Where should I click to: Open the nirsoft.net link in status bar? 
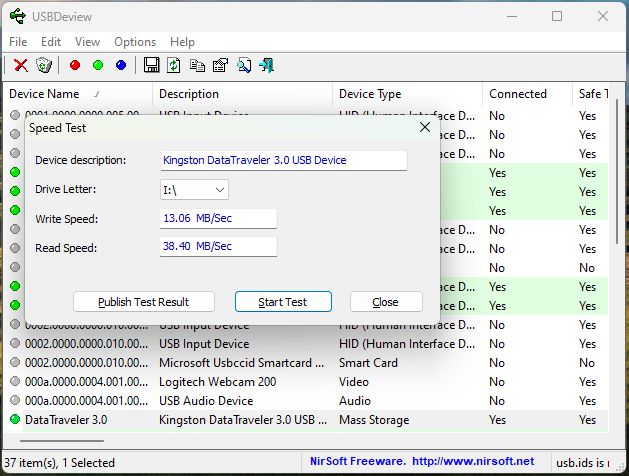[x=473, y=461]
